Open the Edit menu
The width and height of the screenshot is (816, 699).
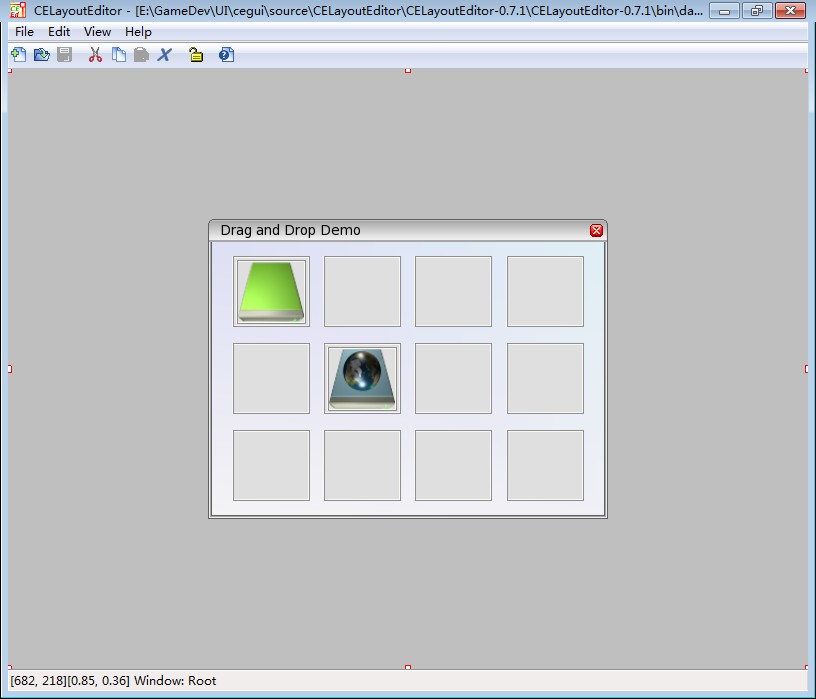[x=59, y=32]
